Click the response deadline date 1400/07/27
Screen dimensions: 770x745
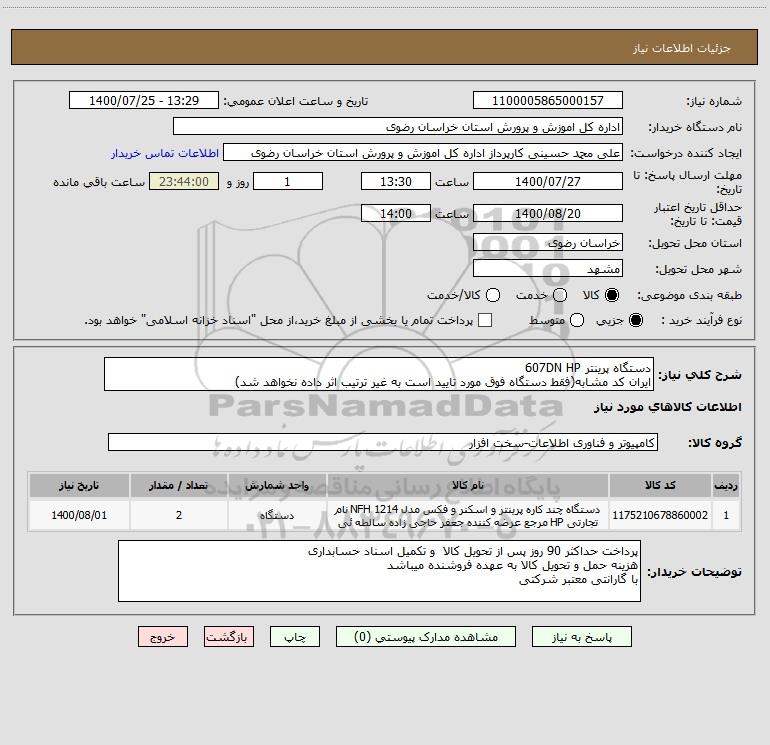[x=548, y=181]
